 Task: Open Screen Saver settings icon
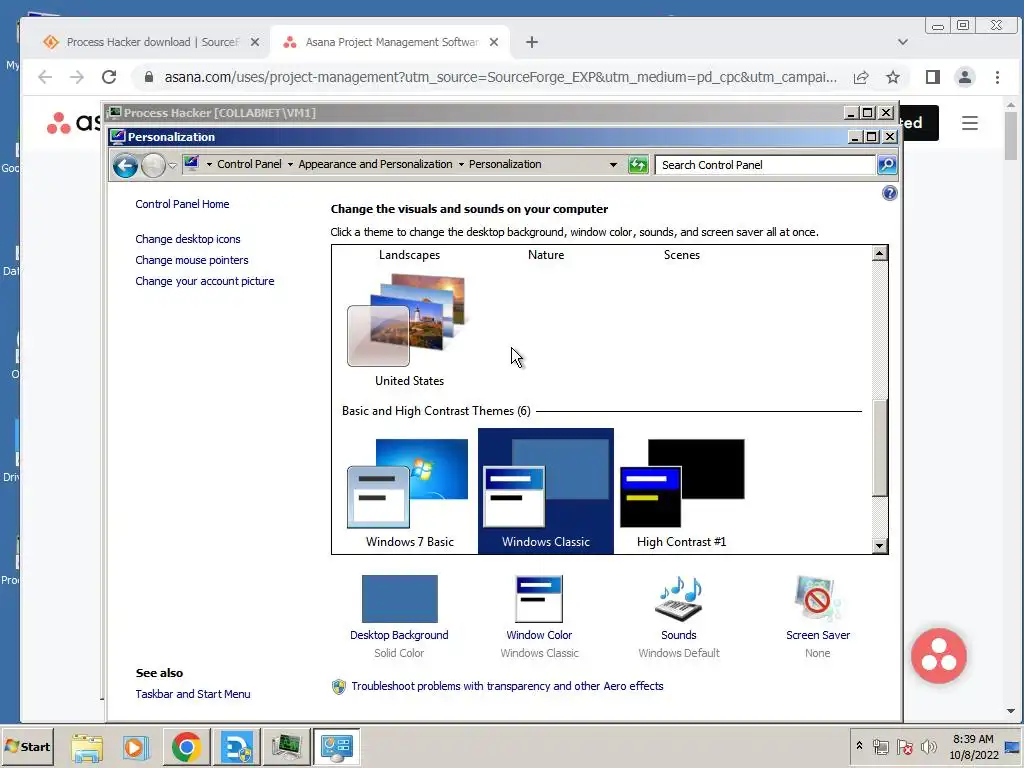(817, 598)
